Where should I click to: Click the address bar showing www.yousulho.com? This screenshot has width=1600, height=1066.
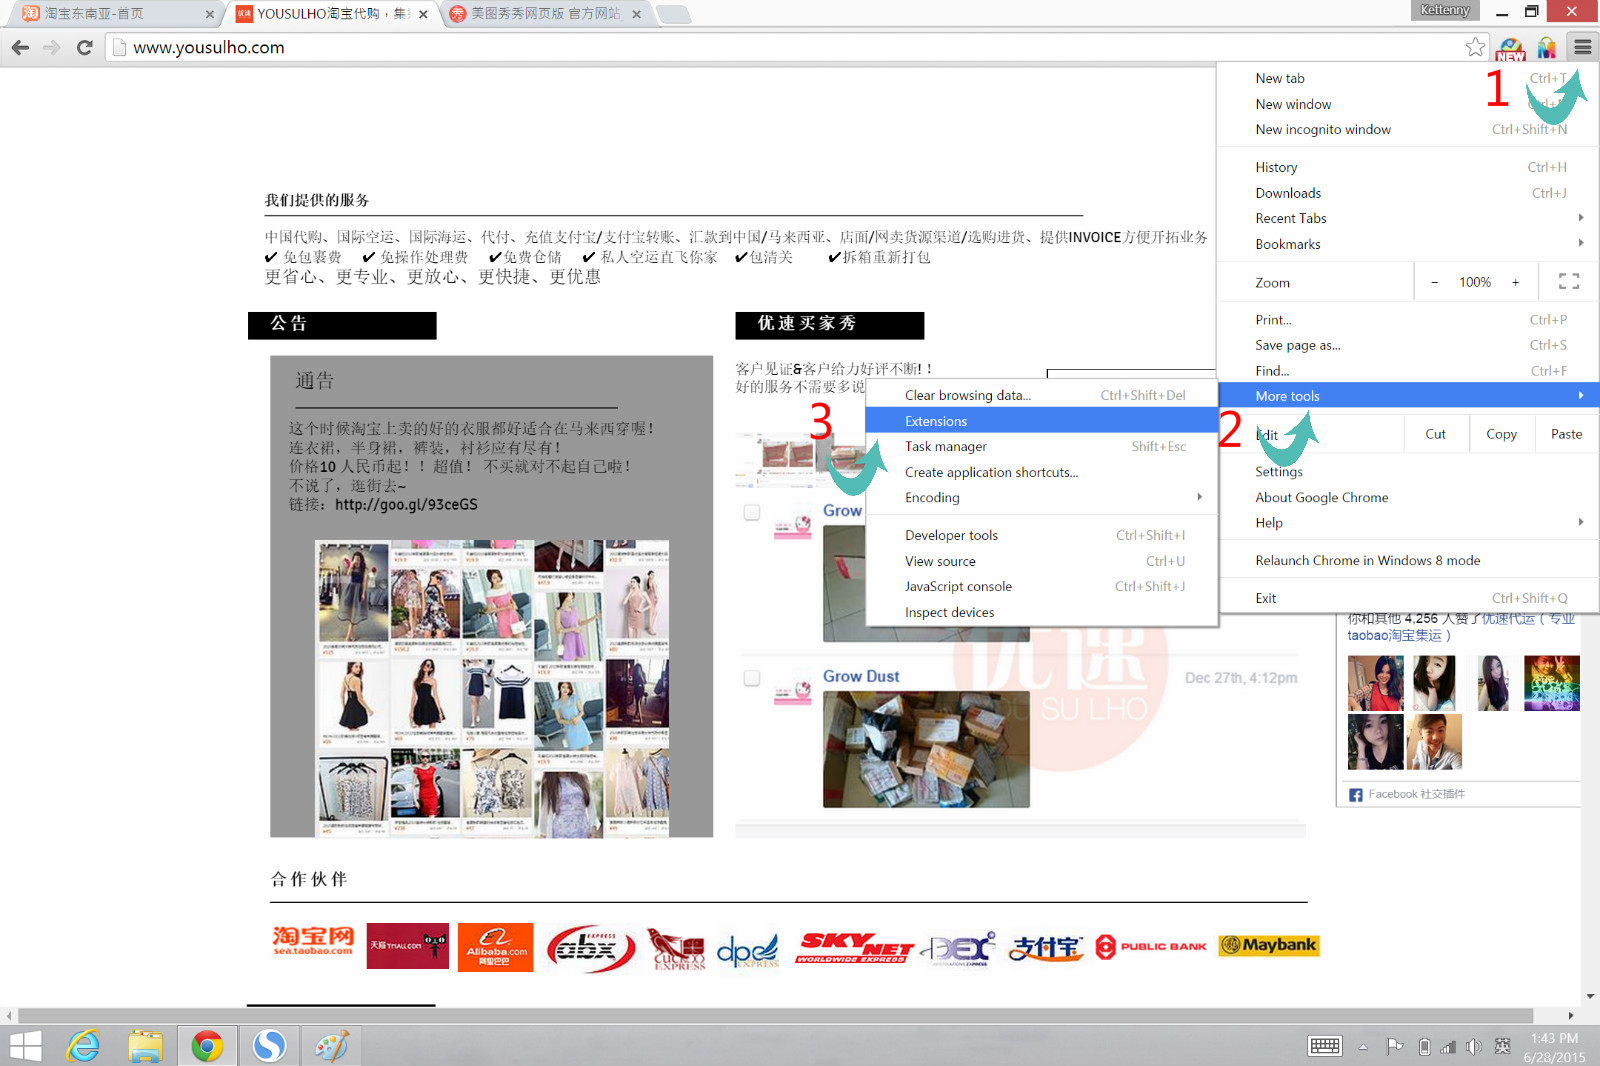pyautogui.click(x=790, y=47)
